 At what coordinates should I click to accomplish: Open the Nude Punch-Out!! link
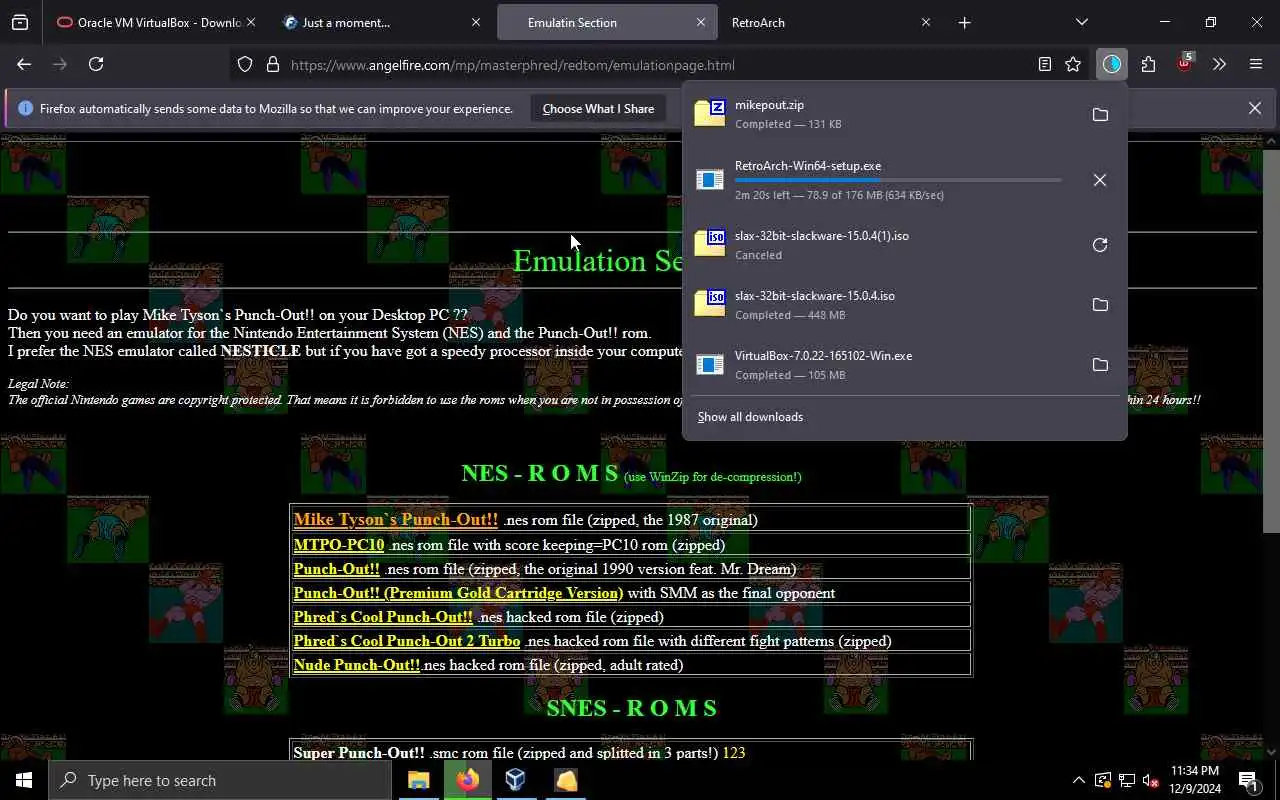(x=357, y=665)
